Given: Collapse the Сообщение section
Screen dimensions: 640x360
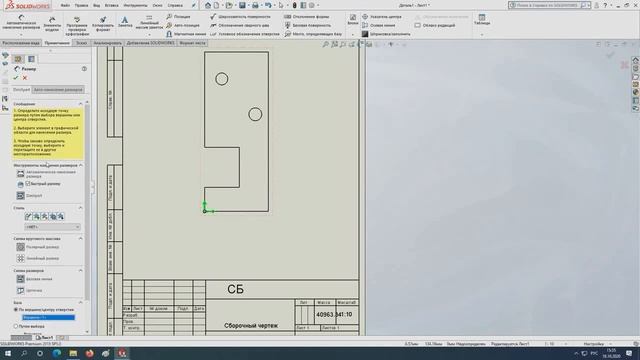Looking at the screenshot, I should click(x=80, y=104).
